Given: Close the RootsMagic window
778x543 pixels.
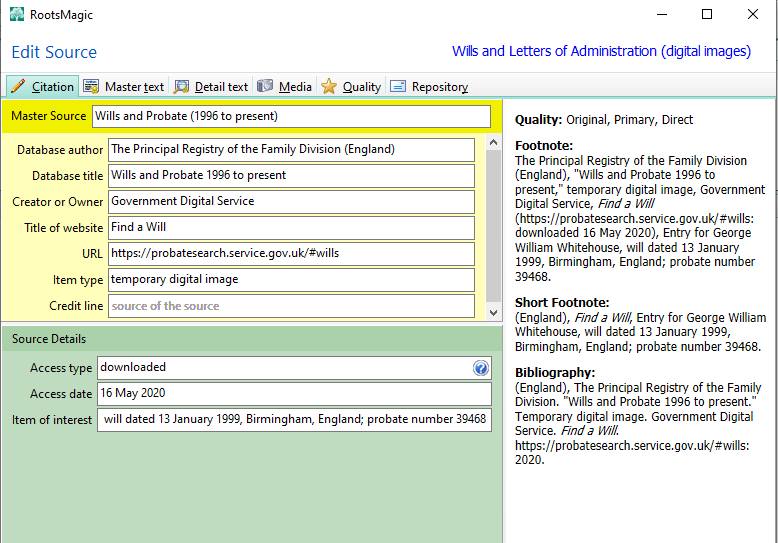Looking at the screenshot, I should 753,14.
